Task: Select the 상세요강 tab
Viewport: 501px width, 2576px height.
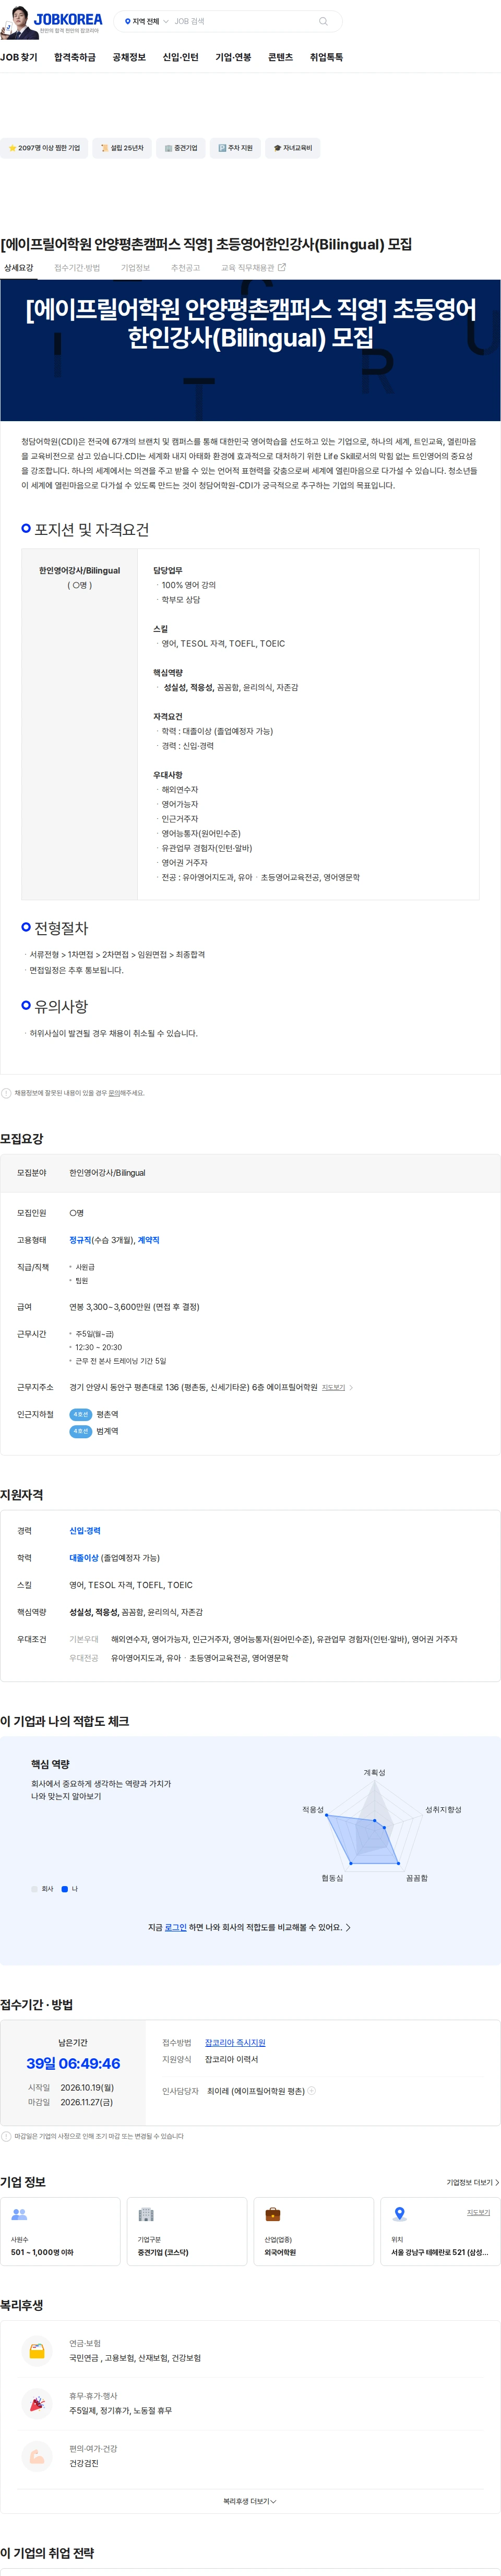Action: 18,268
